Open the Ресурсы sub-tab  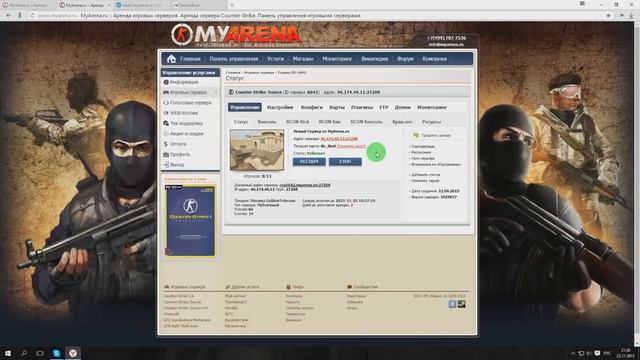coord(431,122)
